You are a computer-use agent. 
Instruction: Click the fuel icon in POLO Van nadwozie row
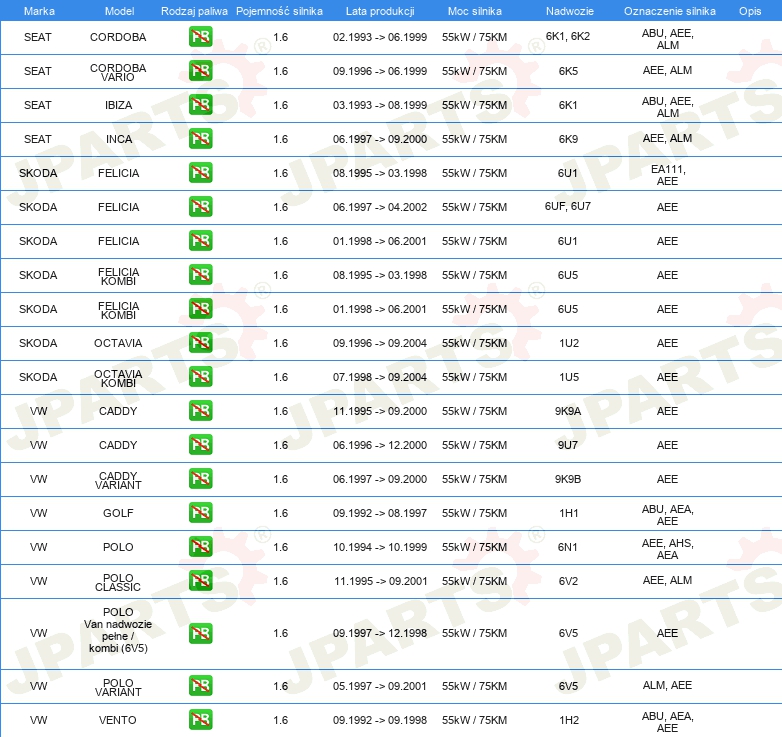(x=200, y=633)
